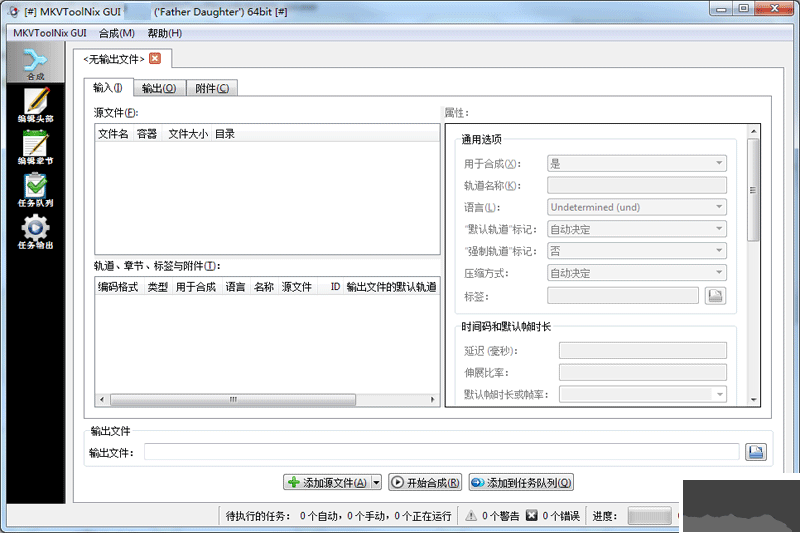The height and width of the screenshot is (533, 800).
Task: Click the 源文件 column header in tracks list
Action: click(x=297, y=287)
